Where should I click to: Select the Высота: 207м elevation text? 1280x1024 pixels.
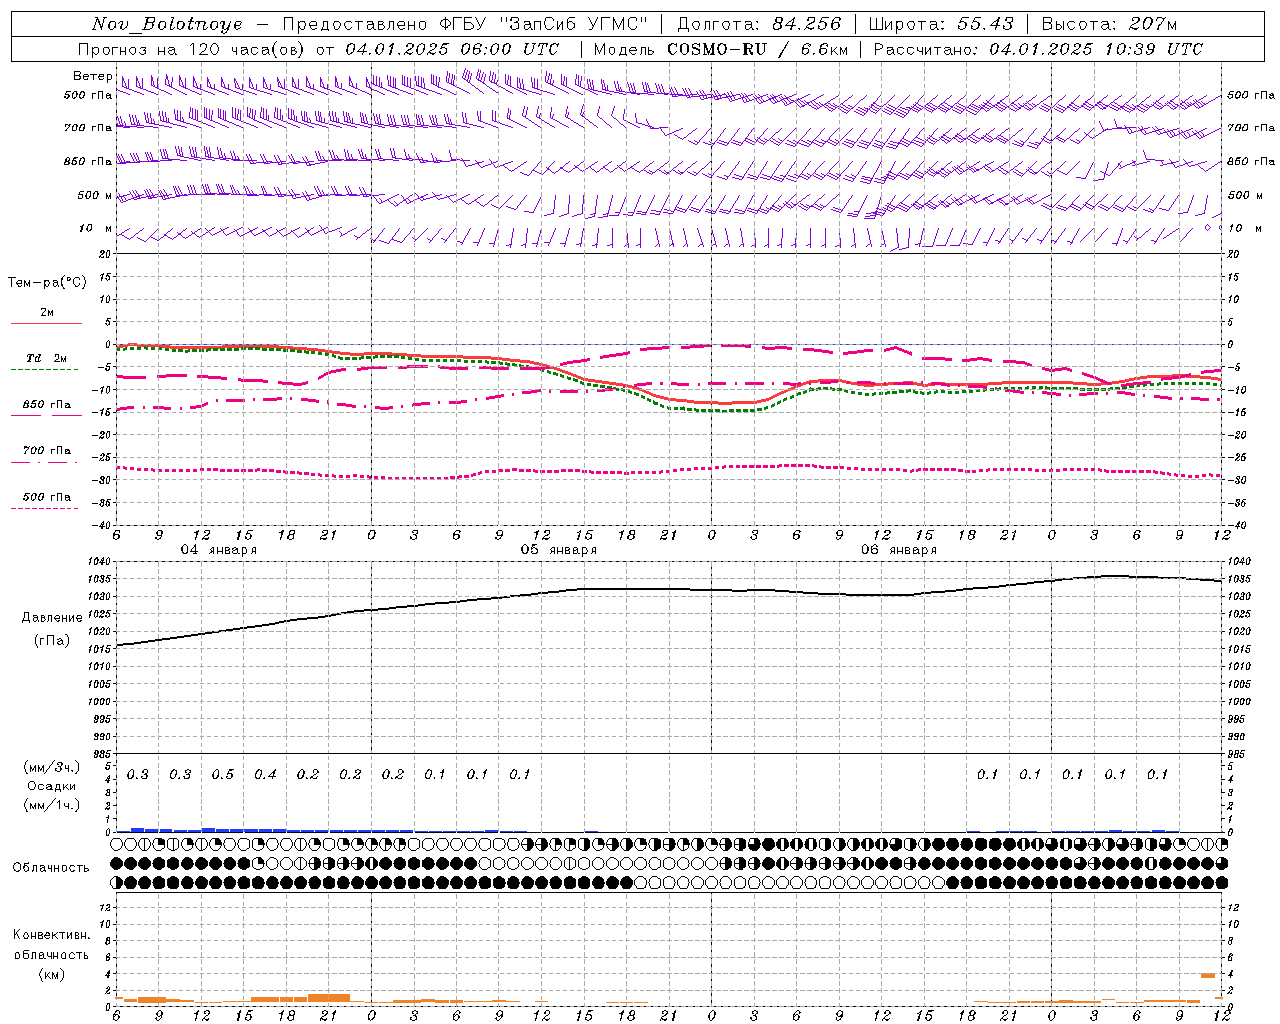point(1109,24)
